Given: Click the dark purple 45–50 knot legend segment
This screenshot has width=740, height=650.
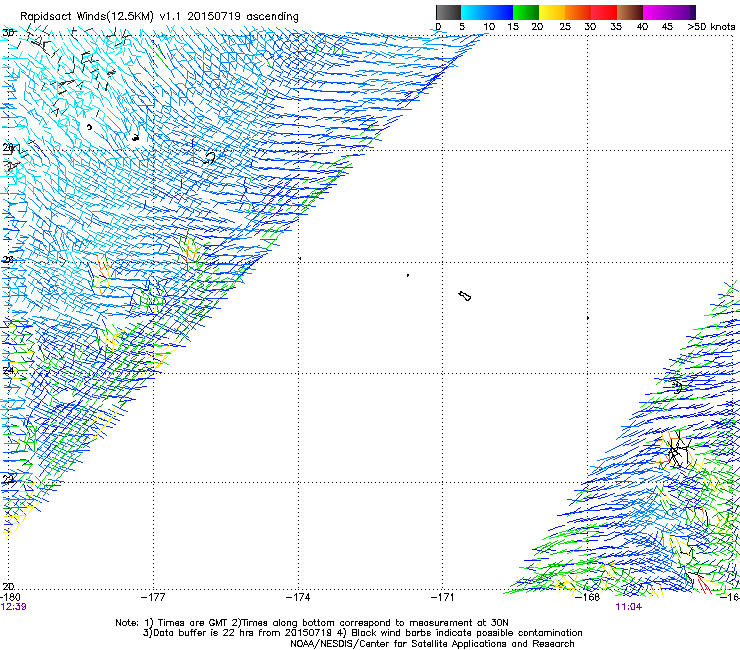Looking at the screenshot, I should coord(682,12).
